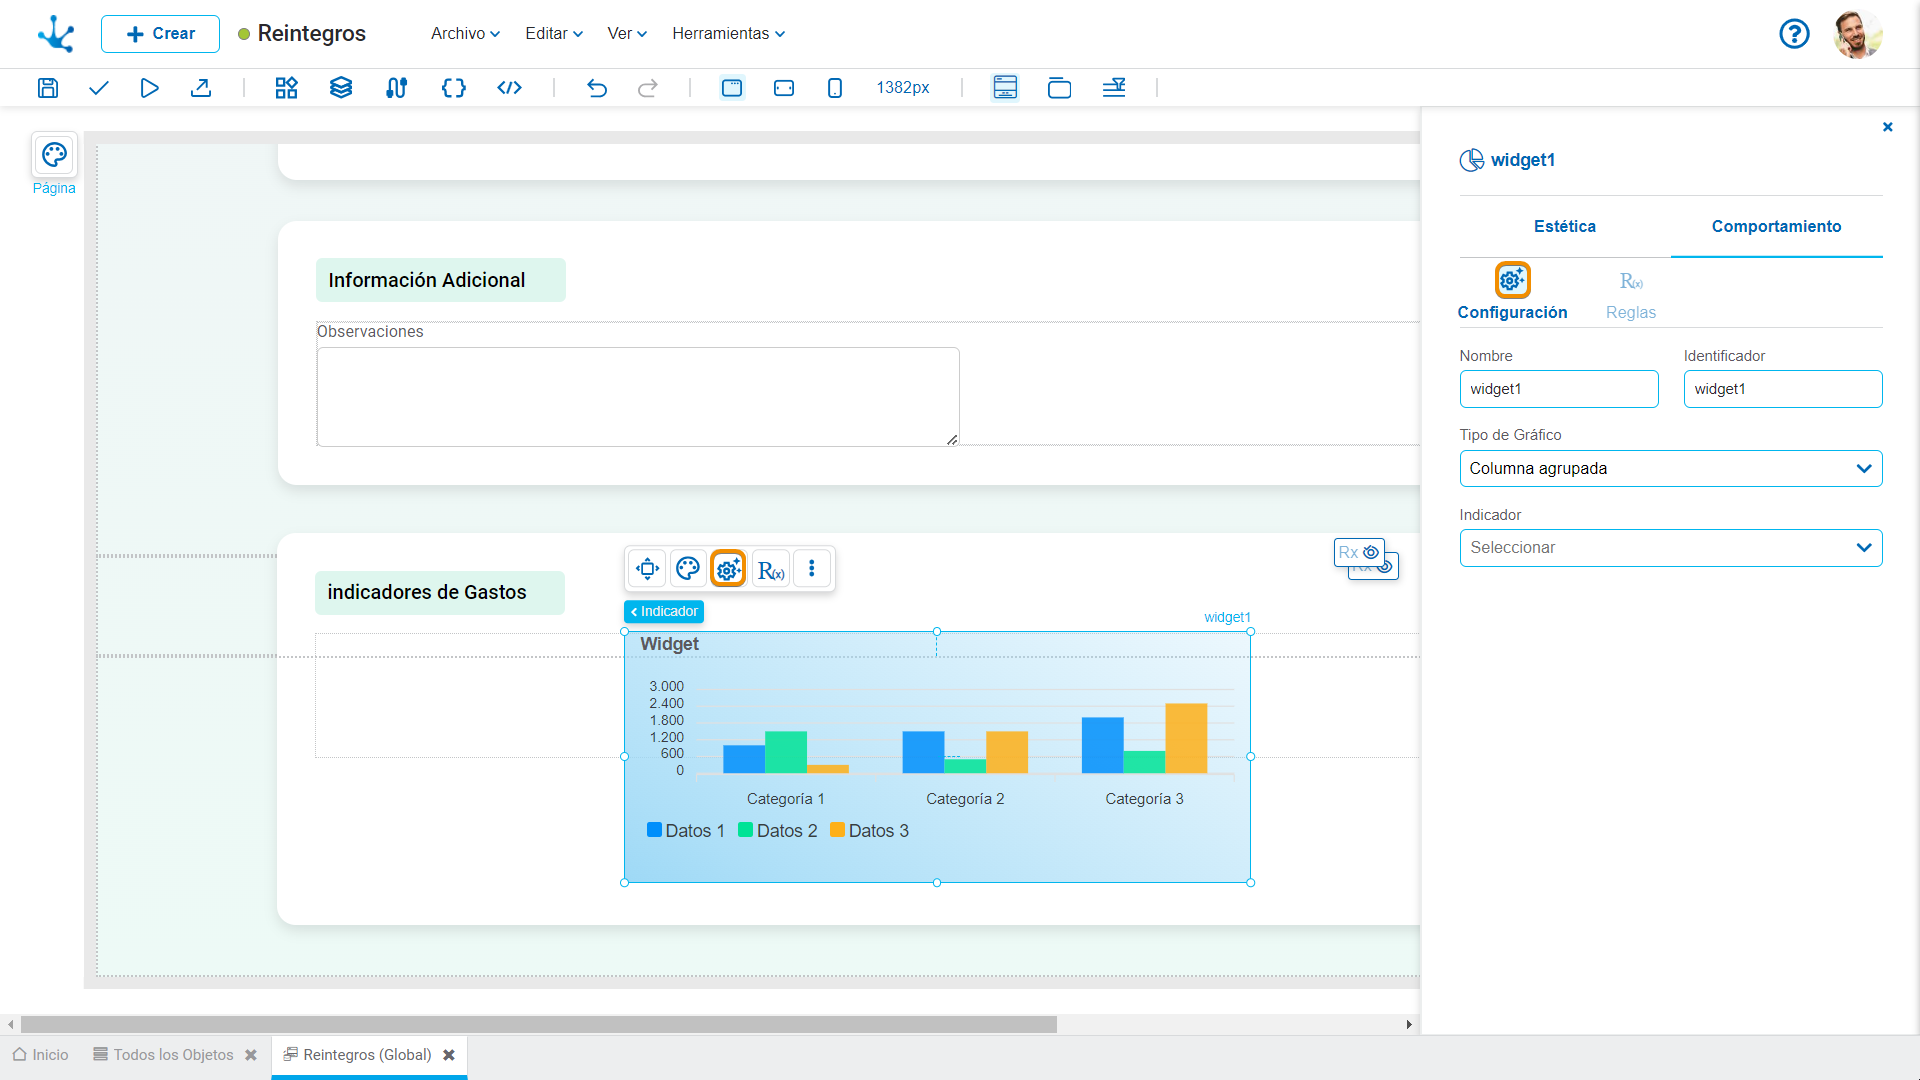This screenshot has width=1920, height=1080.
Task: Switch to the Estética tab
Action: pos(1565,227)
